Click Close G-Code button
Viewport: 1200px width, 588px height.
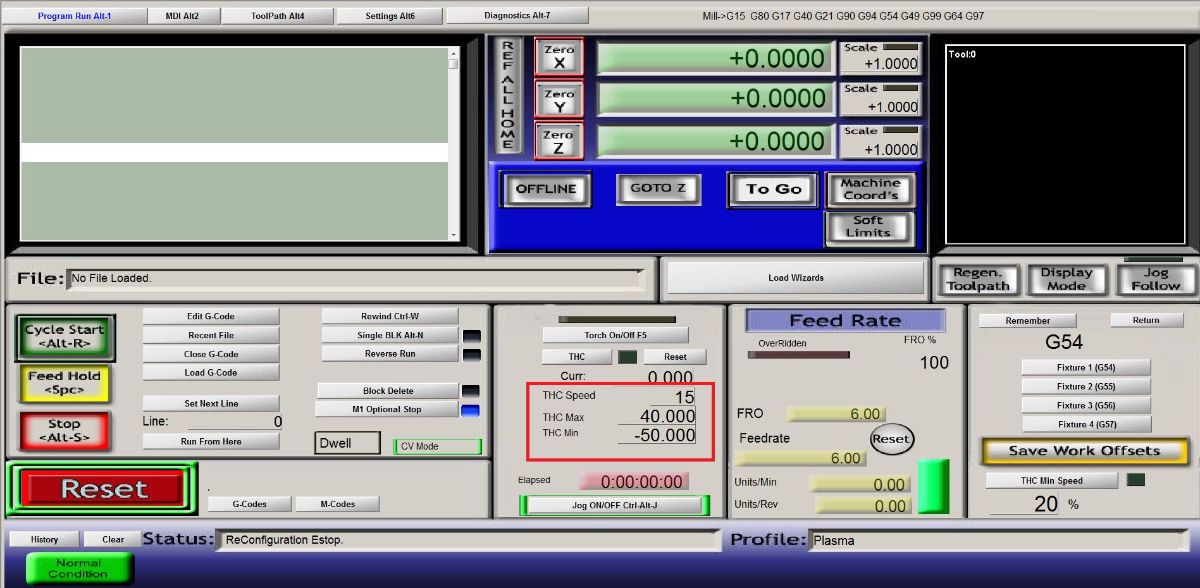point(211,354)
